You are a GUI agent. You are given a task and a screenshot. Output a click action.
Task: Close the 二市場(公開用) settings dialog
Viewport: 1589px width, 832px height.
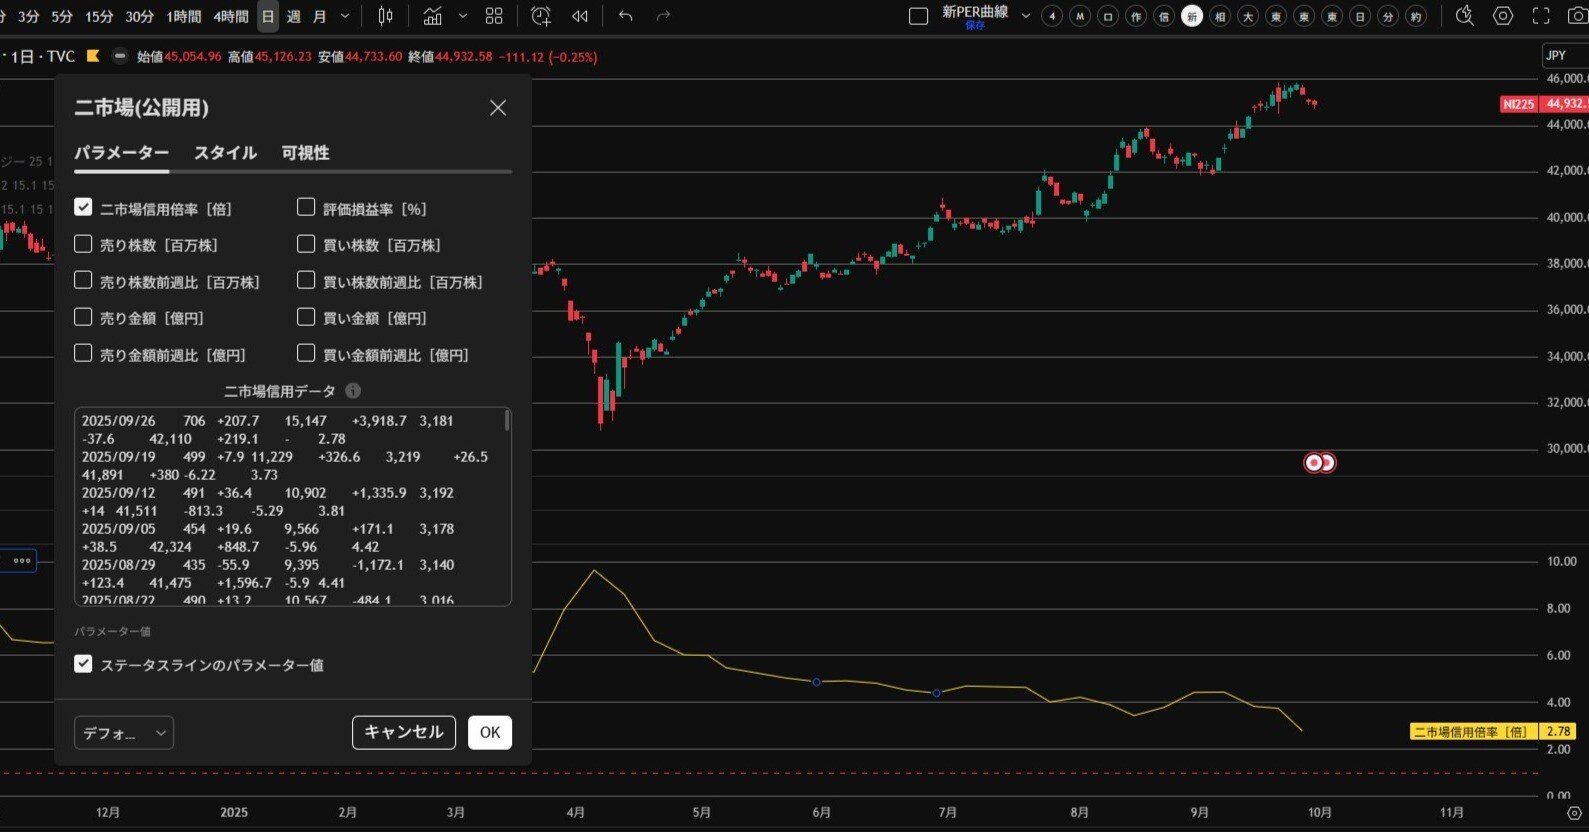(498, 108)
